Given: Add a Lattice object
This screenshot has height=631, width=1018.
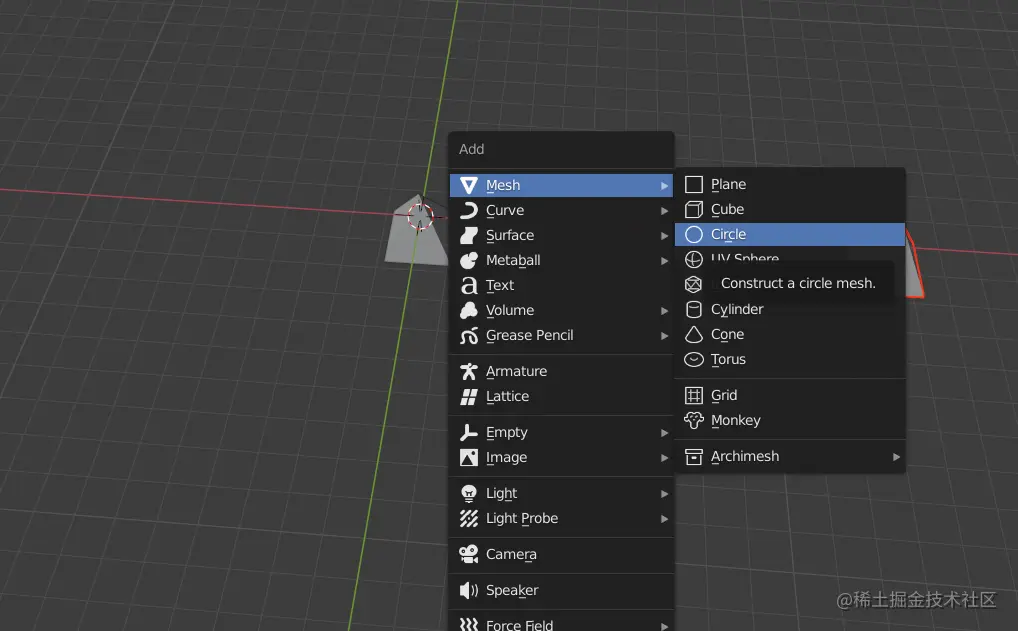Looking at the screenshot, I should pos(561,397).
